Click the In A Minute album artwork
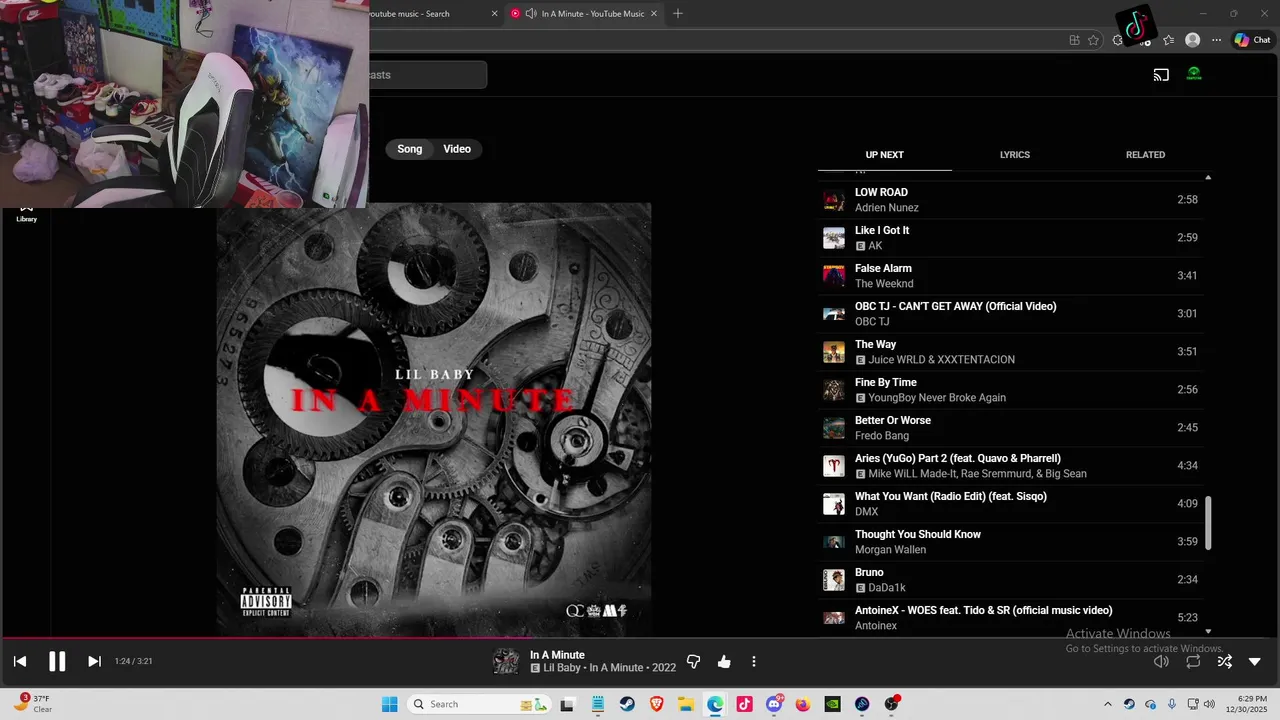This screenshot has height=720, width=1280. click(x=434, y=420)
